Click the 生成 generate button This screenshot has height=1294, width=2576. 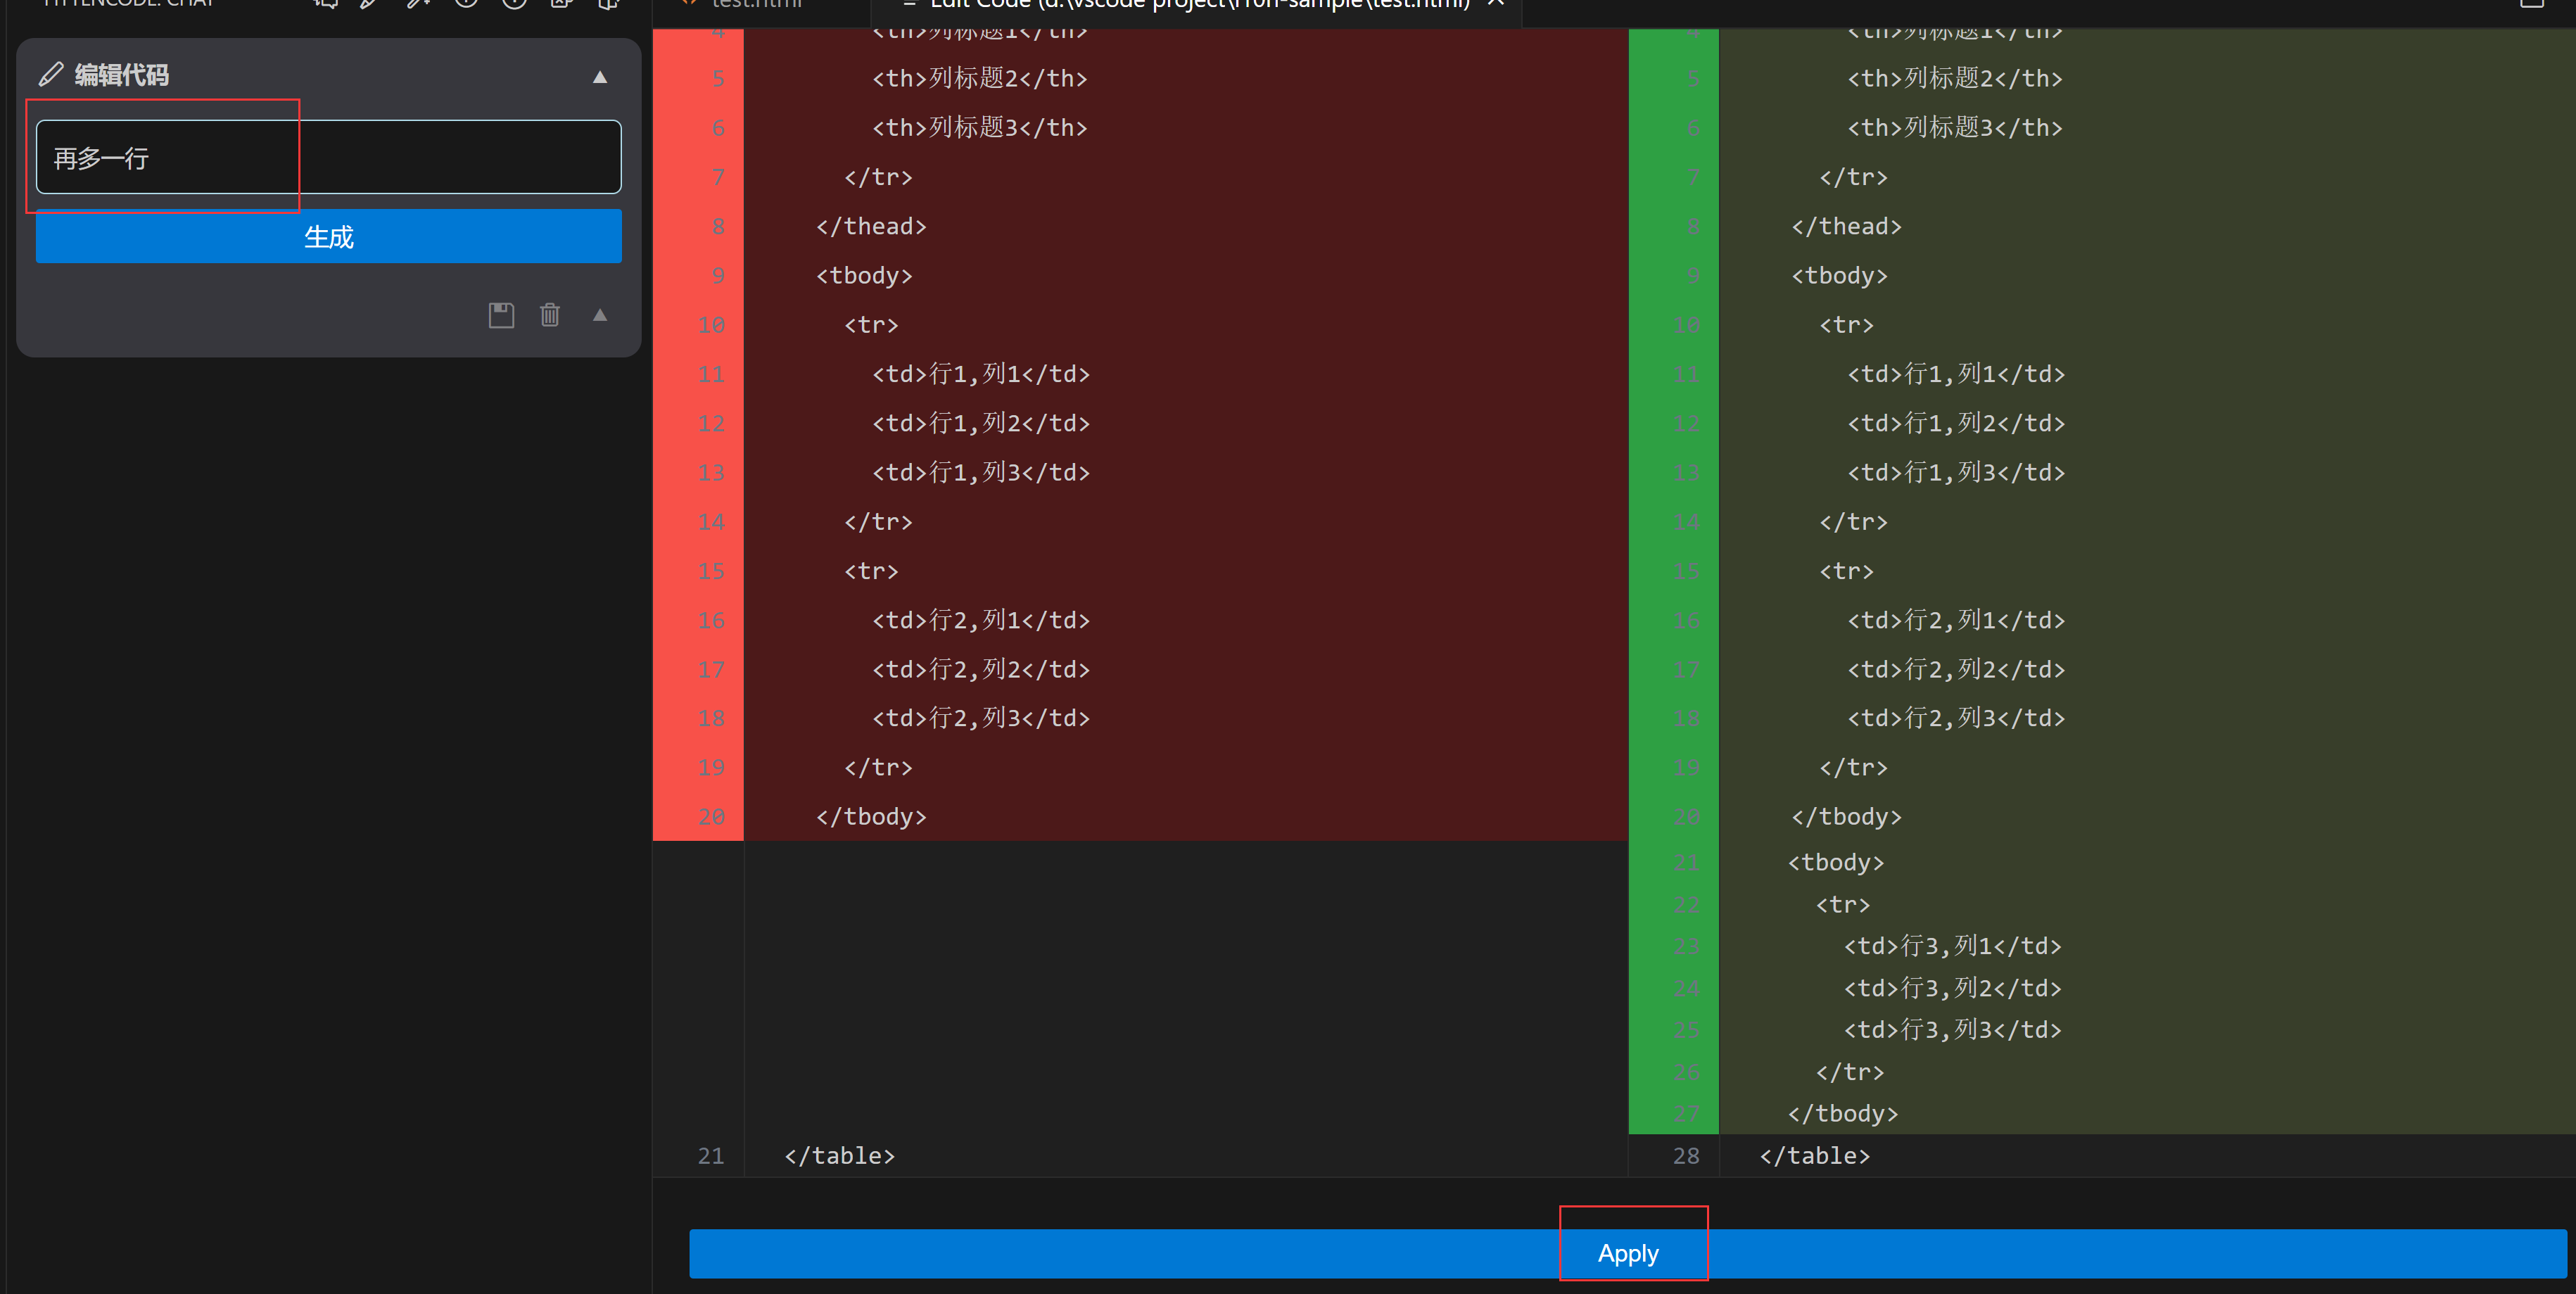(327, 237)
